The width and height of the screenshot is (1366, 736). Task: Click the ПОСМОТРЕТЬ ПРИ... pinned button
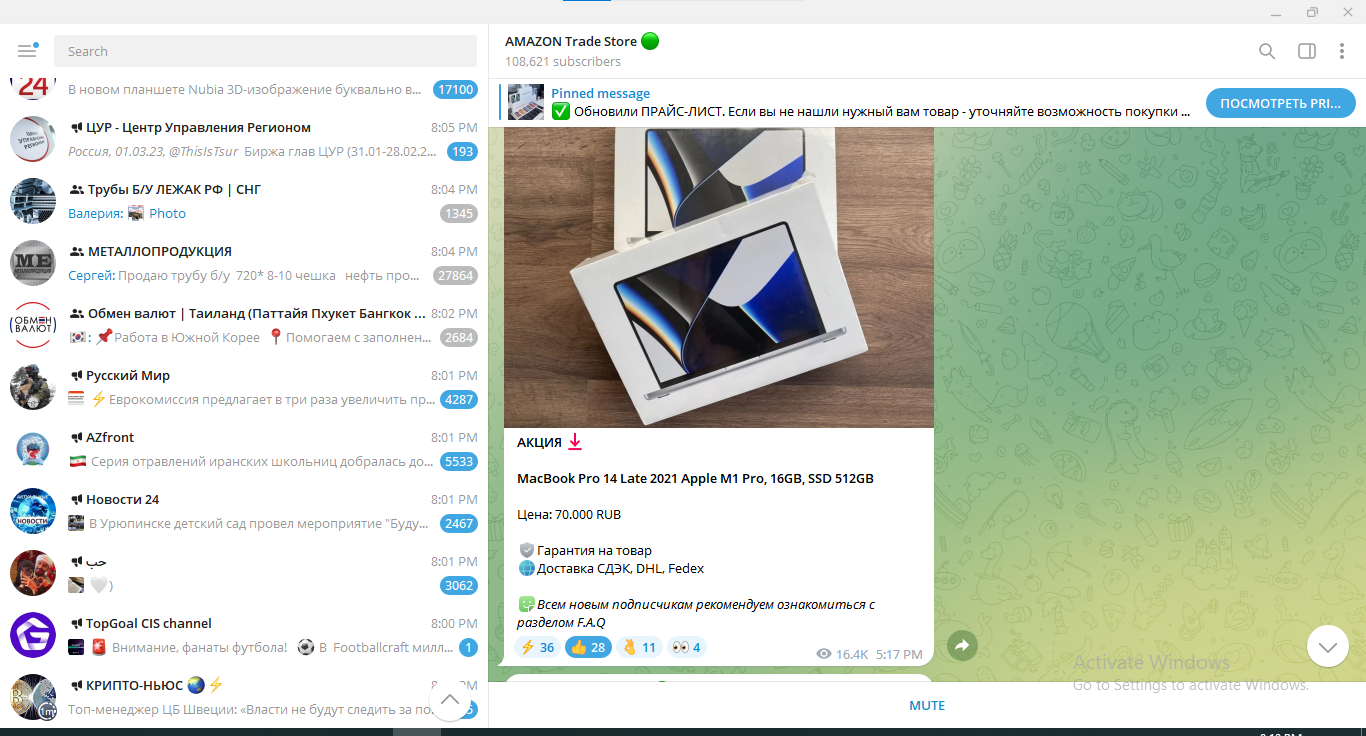[1281, 103]
